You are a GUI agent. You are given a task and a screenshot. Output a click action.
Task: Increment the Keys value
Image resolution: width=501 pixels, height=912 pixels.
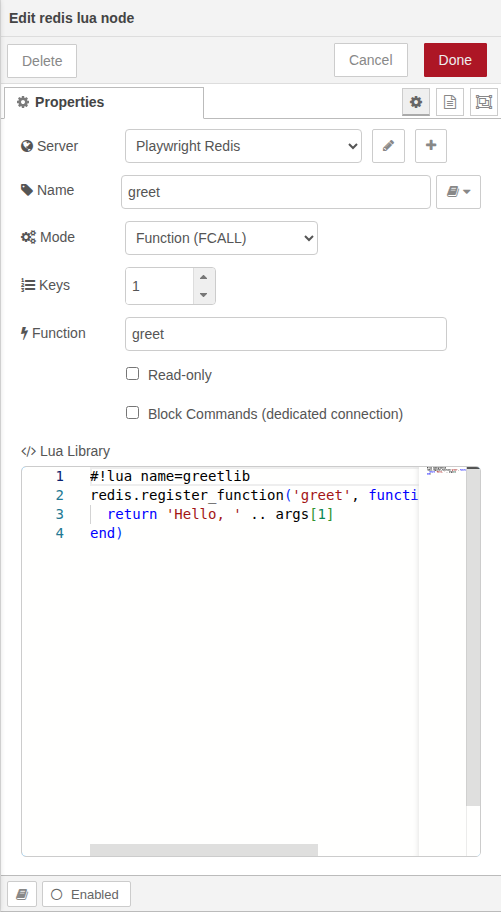(x=204, y=277)
